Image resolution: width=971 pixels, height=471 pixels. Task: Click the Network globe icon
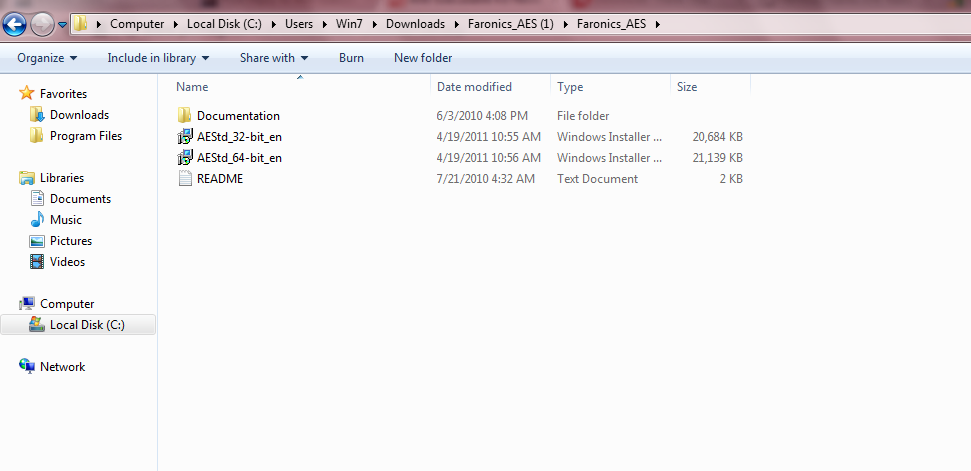pos(27,366)
